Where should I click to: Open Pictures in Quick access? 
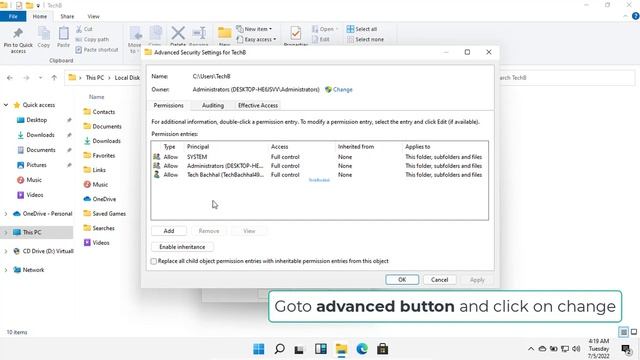click(x=36, y=165)
